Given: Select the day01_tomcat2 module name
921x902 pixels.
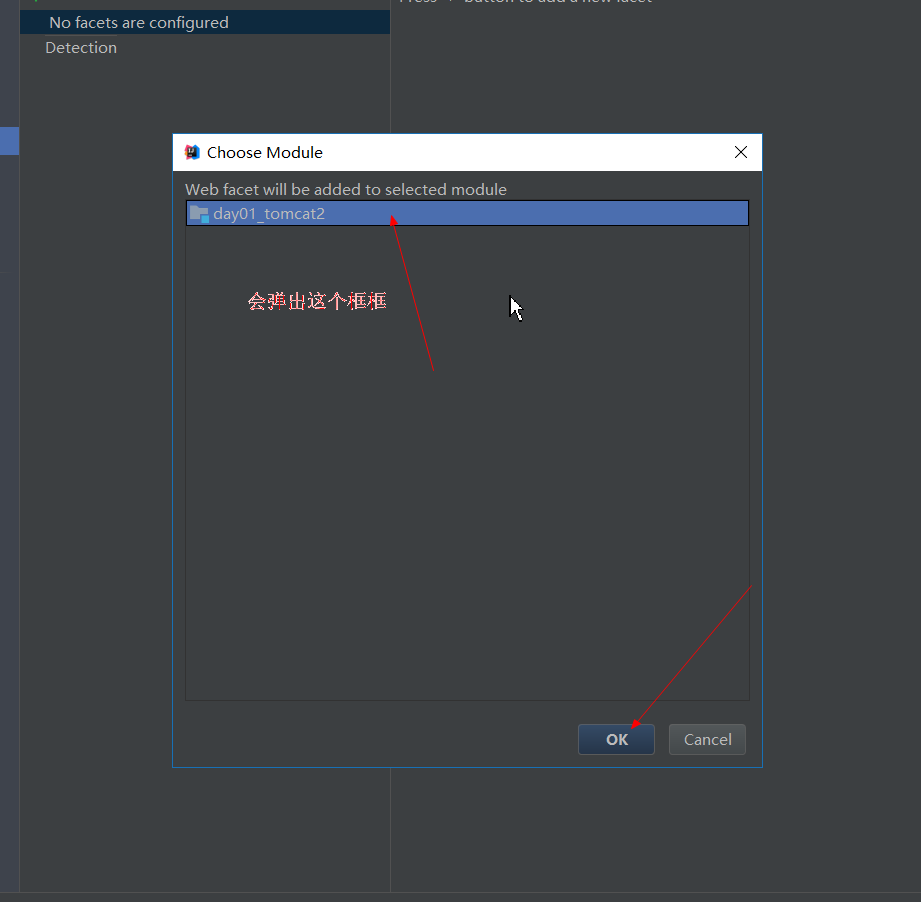Looking at the screenshot, I should coord(268,214).
